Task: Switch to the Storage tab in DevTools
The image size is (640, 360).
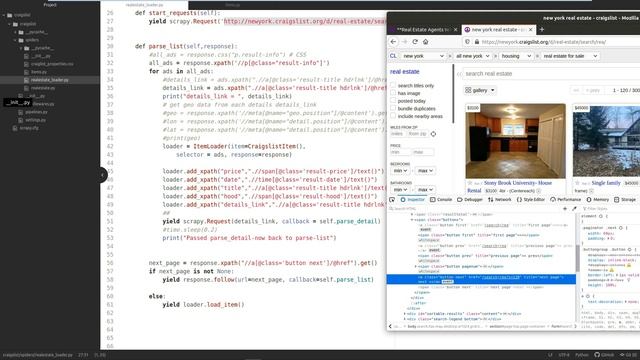Action: point(625,200)
